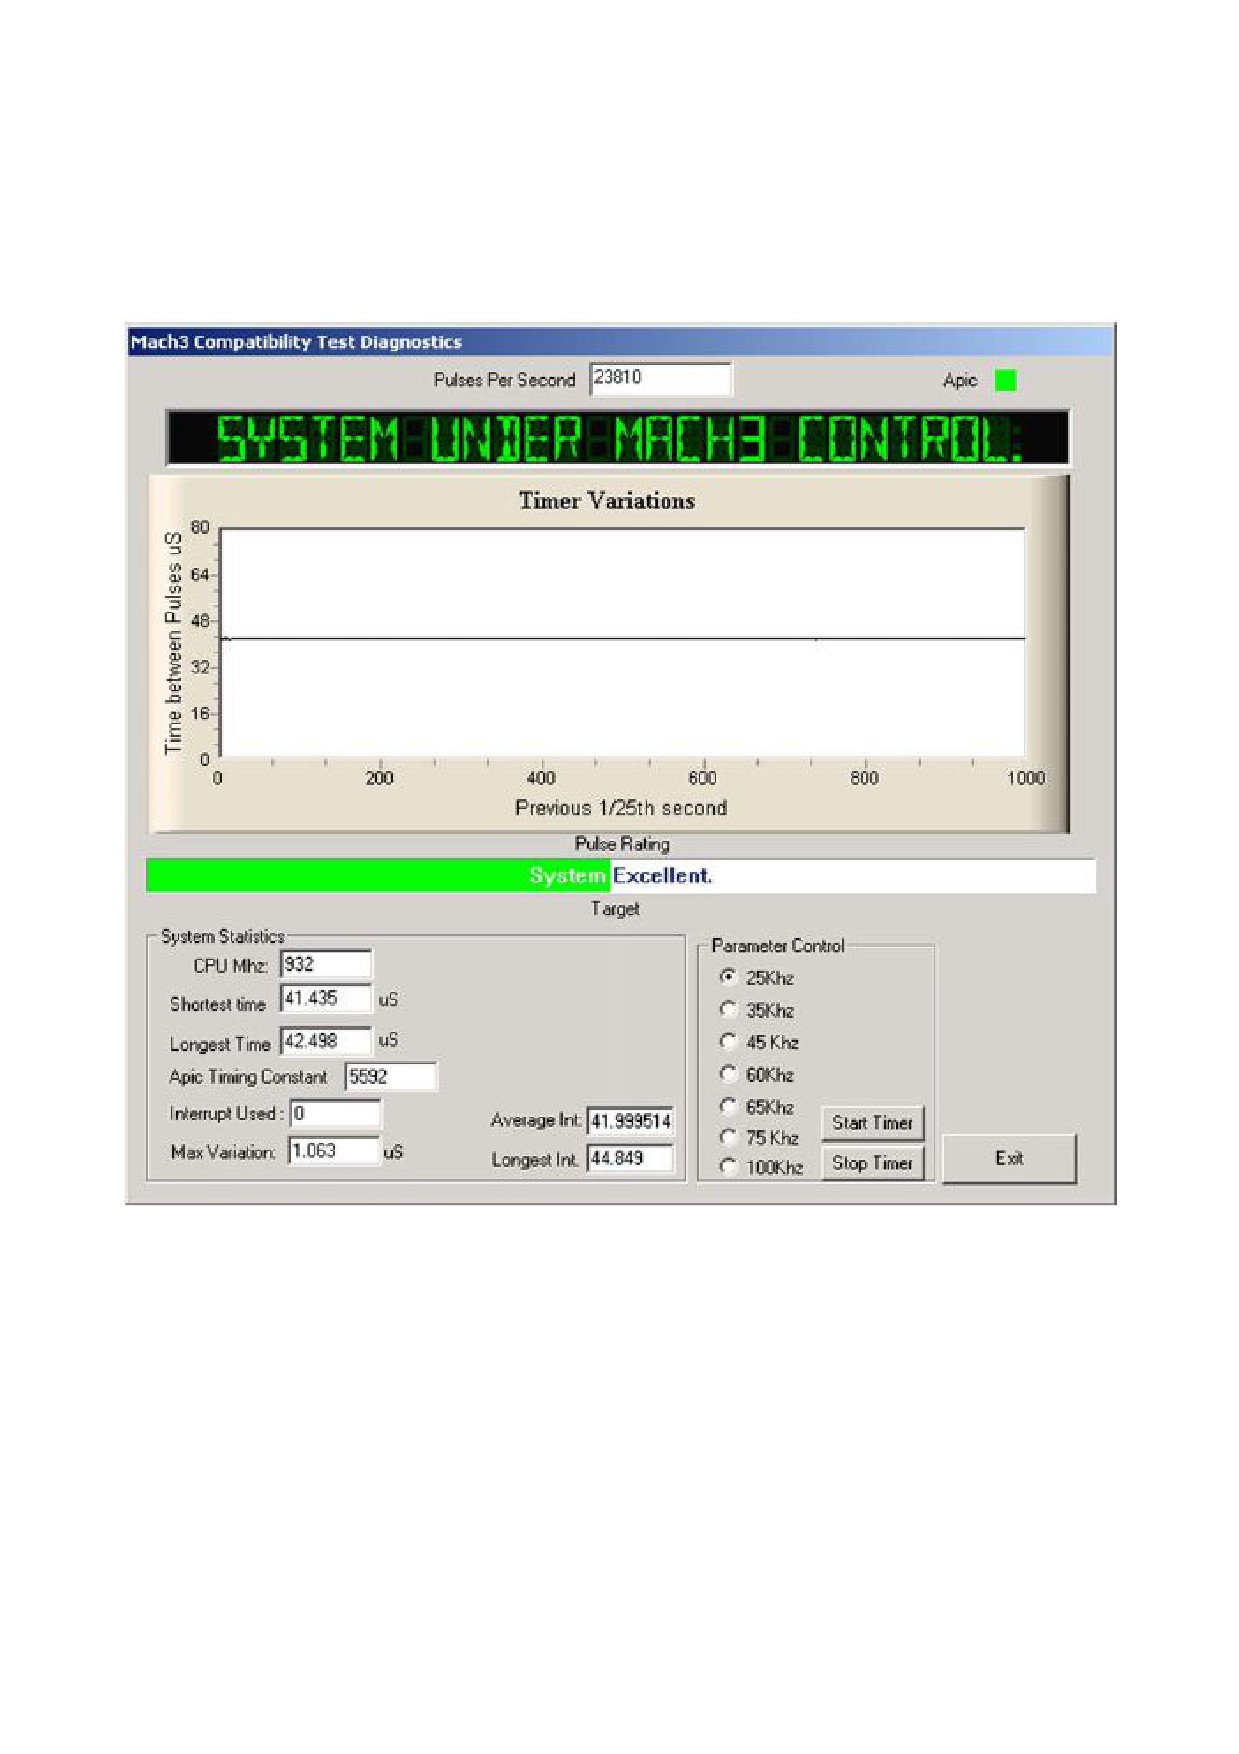Screen dimensions: 1239x1754
Task: Click the Start Timer button
Action: [x=872, y=1123]
